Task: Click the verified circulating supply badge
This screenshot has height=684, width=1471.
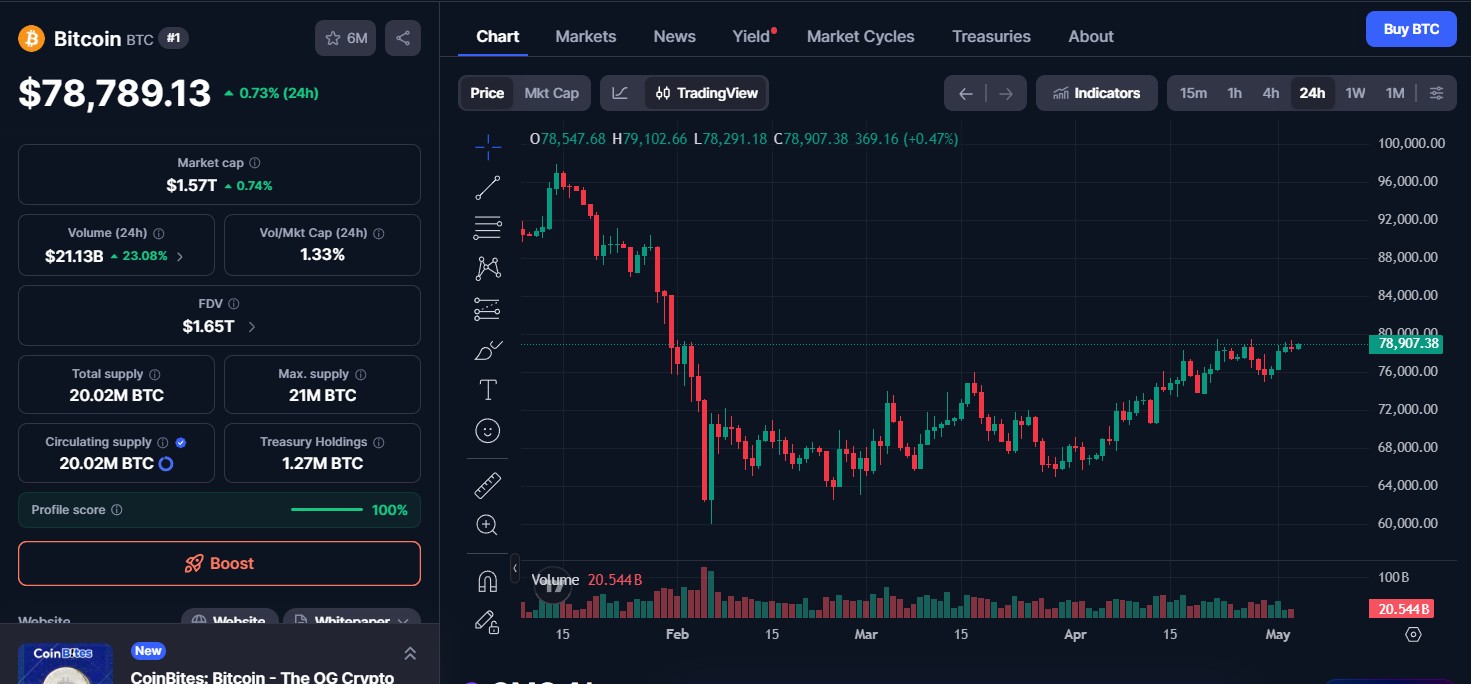Action: (180, 442)
